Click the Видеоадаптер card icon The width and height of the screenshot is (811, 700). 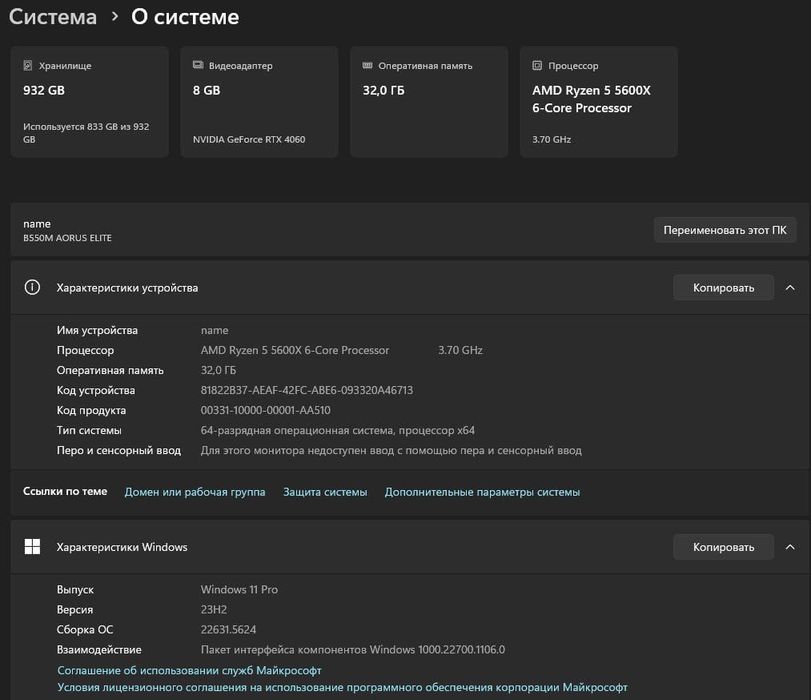coord(198,65)
